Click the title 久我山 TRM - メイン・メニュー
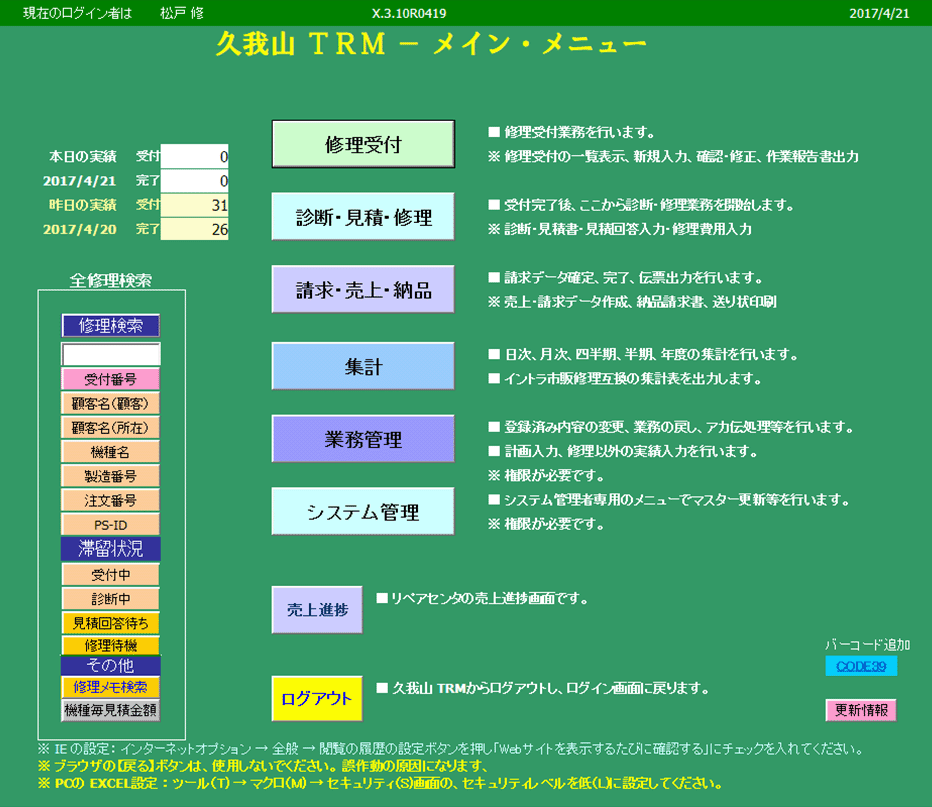 point(431,44)
